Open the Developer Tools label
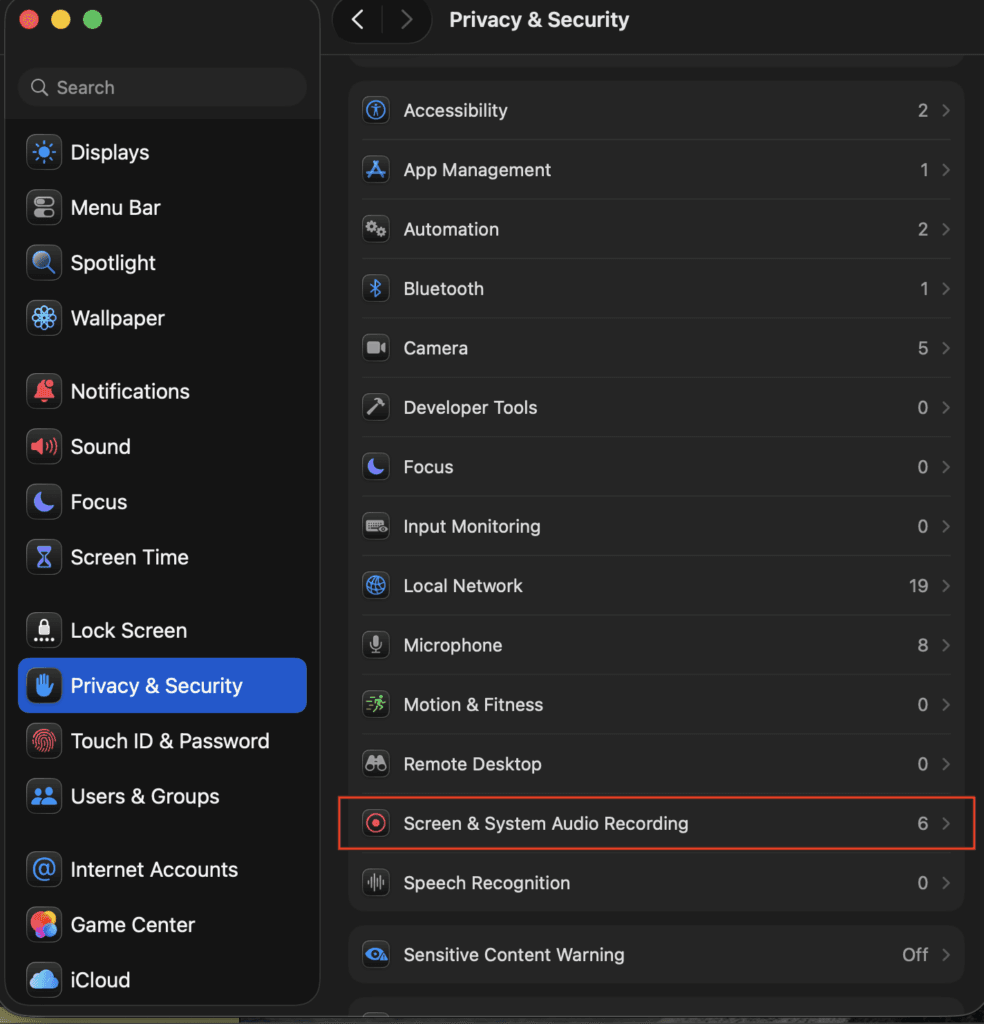This screenshot has height=1024, width=984. (x=470, y=408)
